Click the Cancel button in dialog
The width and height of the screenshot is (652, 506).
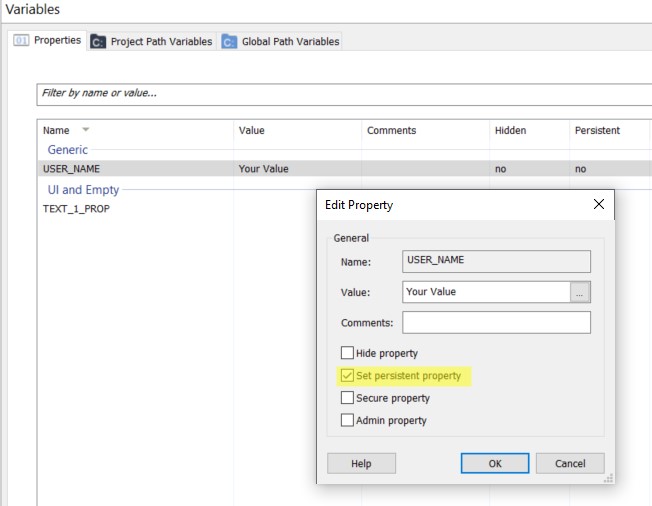(569, 463)
